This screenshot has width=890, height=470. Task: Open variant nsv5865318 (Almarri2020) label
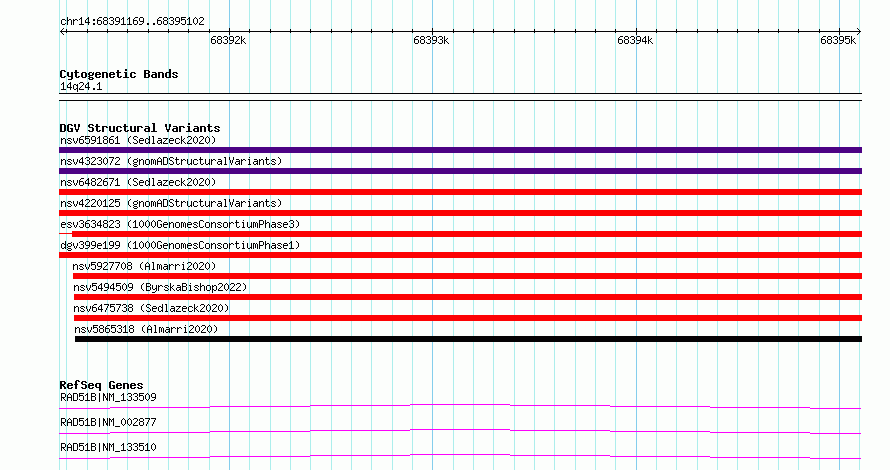[x=146, y=329]
